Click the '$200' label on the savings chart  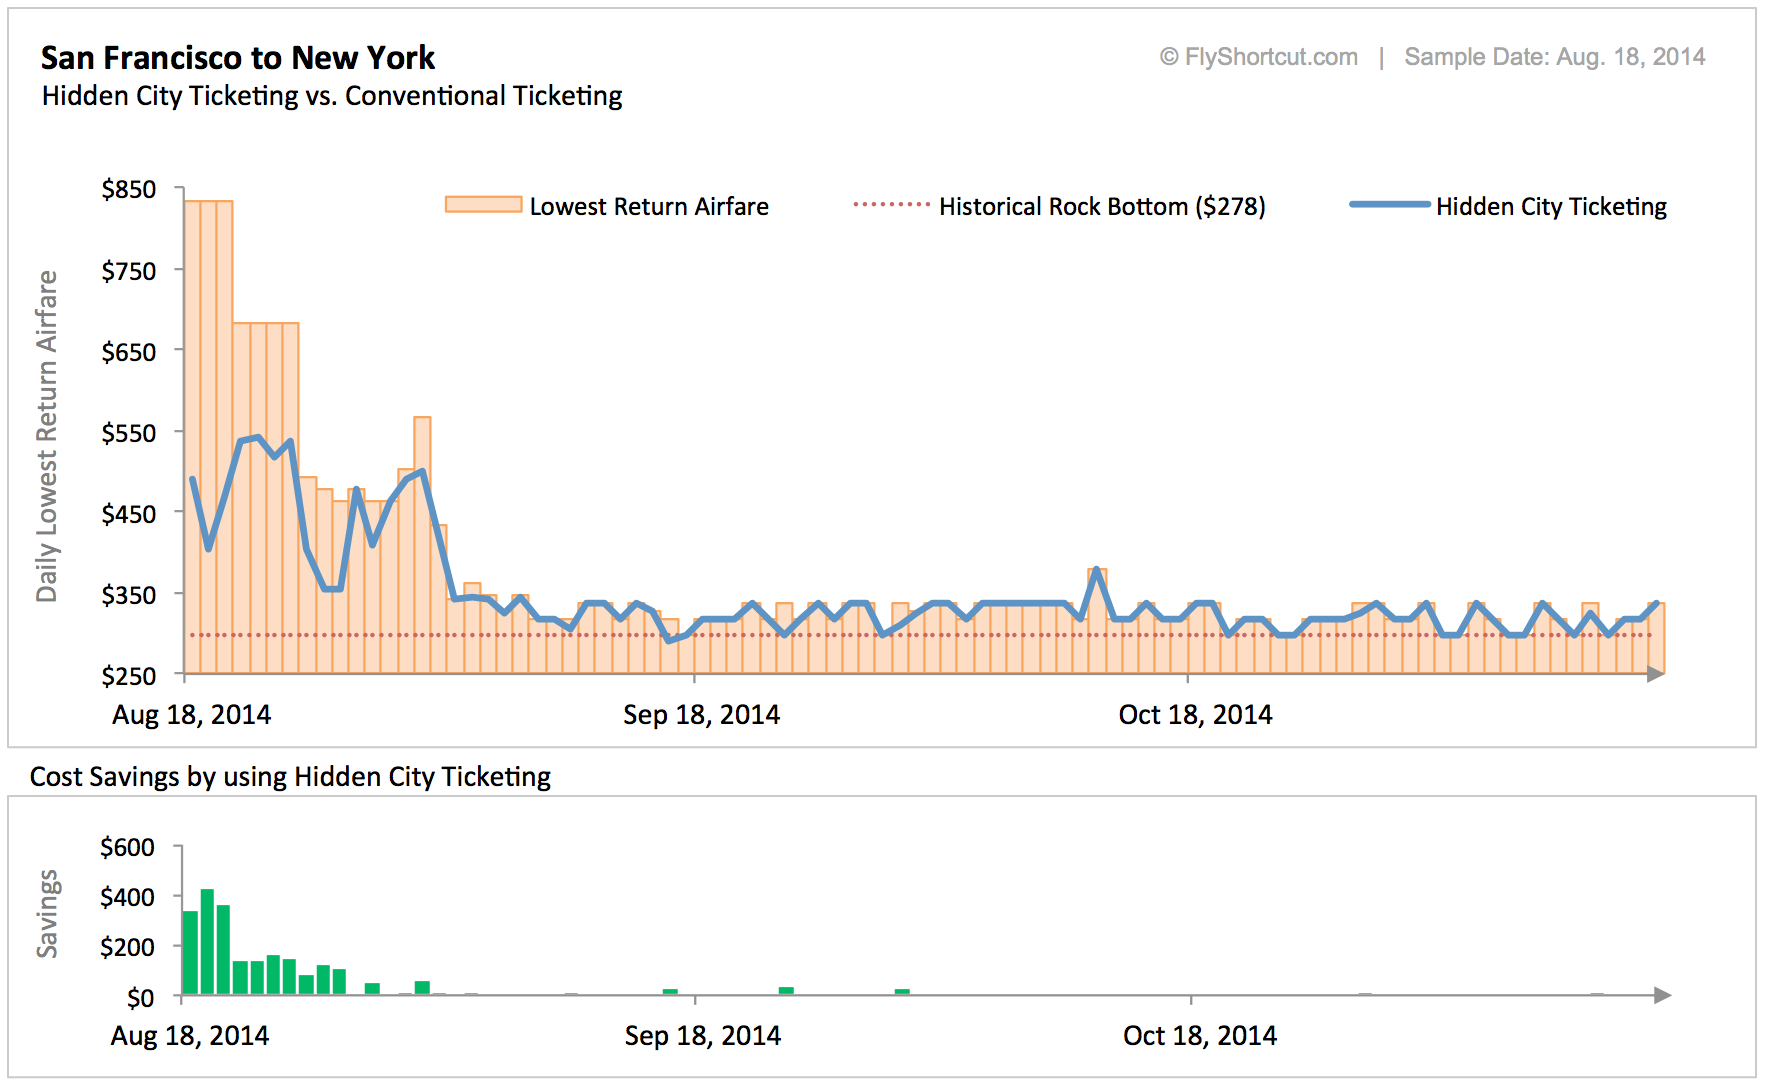(127, 947)
